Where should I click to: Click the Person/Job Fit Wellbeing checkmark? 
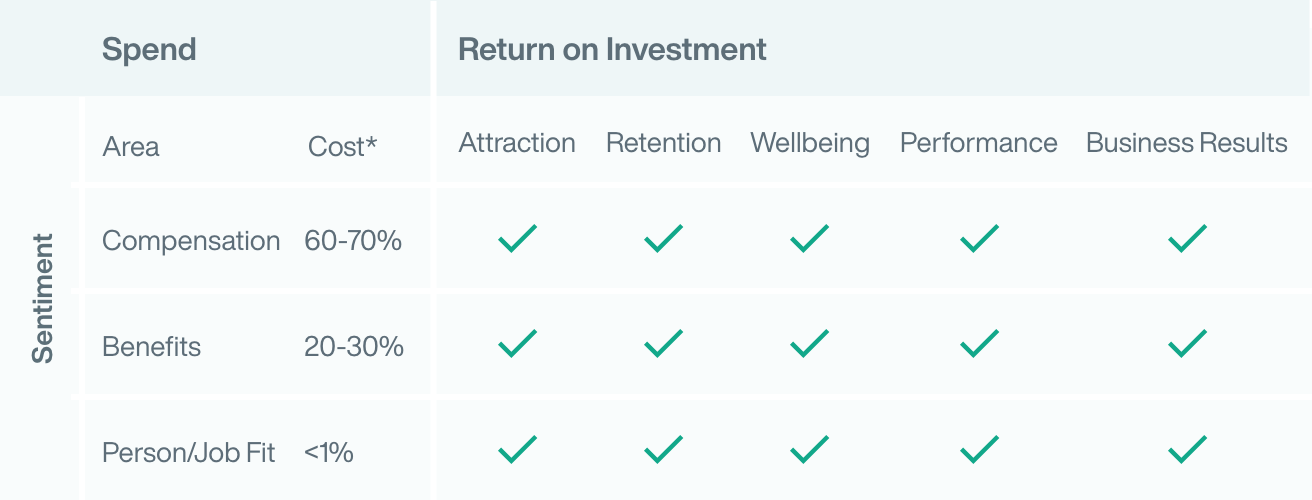pyautogui.click(x=809, y=450)
